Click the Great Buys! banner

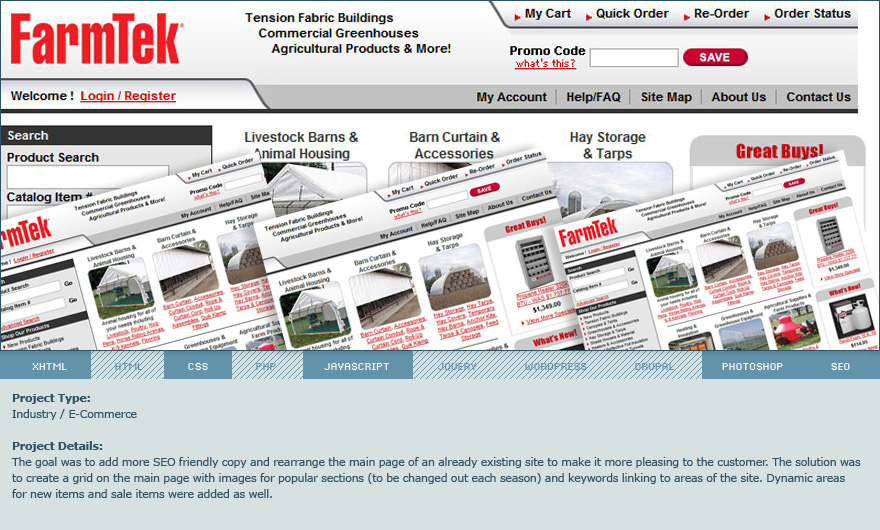(x=780, y=151)
